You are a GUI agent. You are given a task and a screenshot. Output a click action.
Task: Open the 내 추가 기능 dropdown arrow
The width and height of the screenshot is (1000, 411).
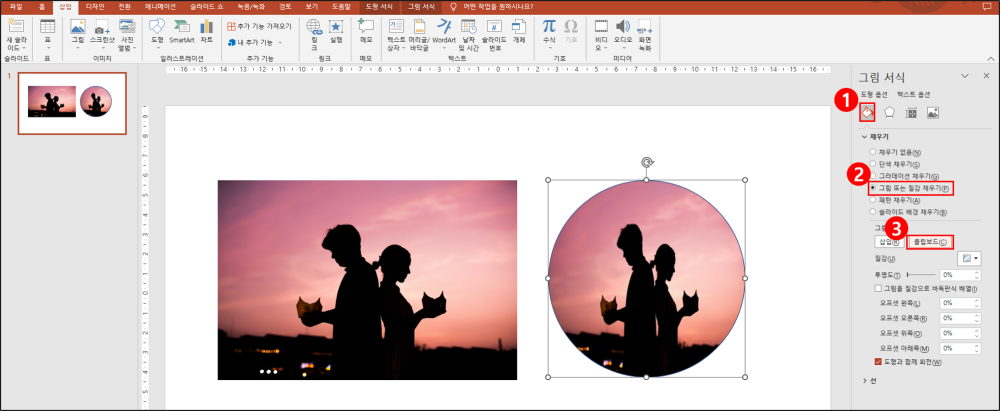pyautogui.click(x=280, y=42)
